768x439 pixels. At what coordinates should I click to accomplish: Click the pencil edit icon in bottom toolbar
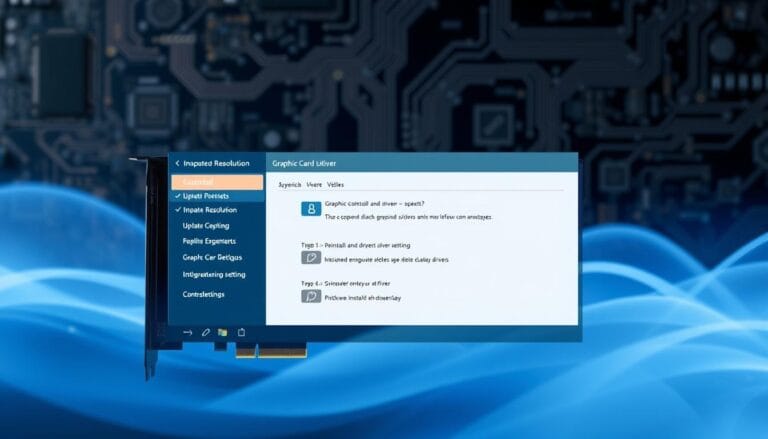(x=205, y=331)
